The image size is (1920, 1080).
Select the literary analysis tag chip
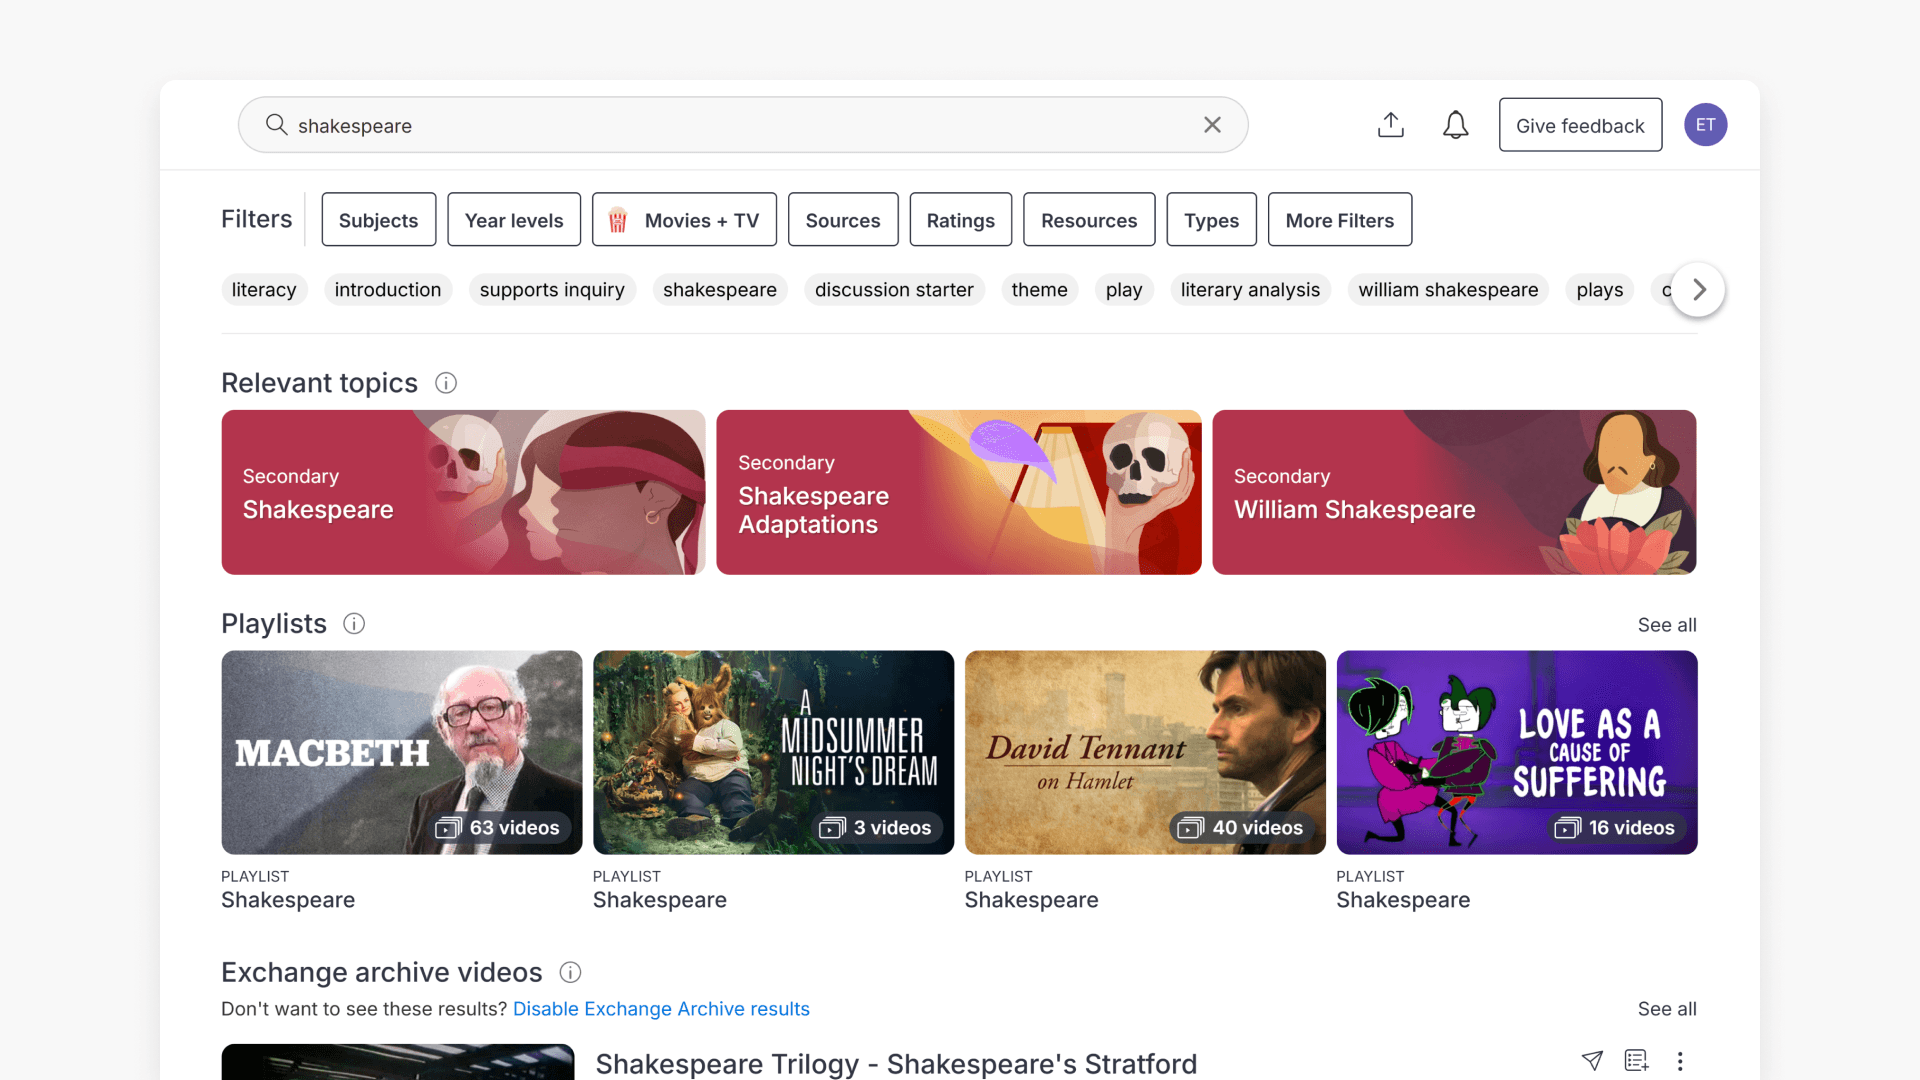[x=1250, y=290]
